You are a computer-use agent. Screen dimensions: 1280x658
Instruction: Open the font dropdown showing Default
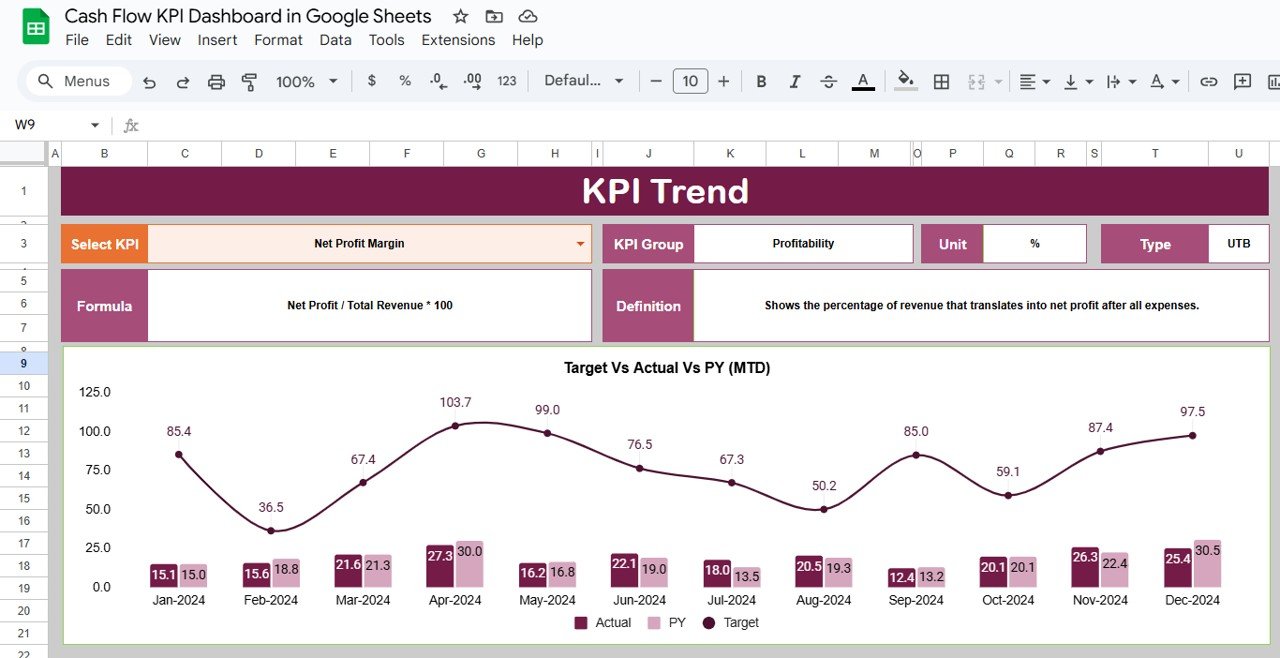(583, 81)
